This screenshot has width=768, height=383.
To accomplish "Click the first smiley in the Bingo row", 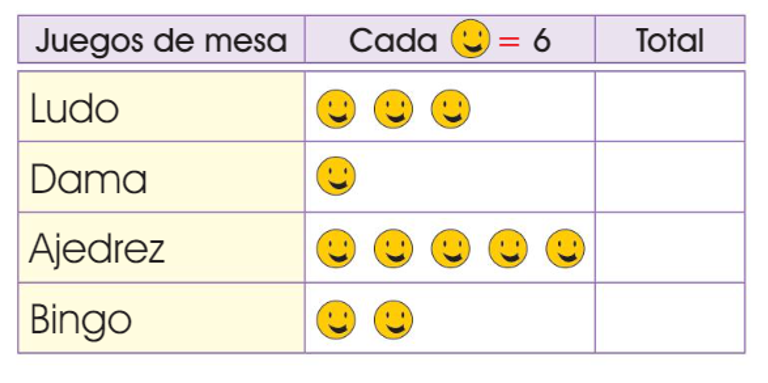I will (336, 320).
